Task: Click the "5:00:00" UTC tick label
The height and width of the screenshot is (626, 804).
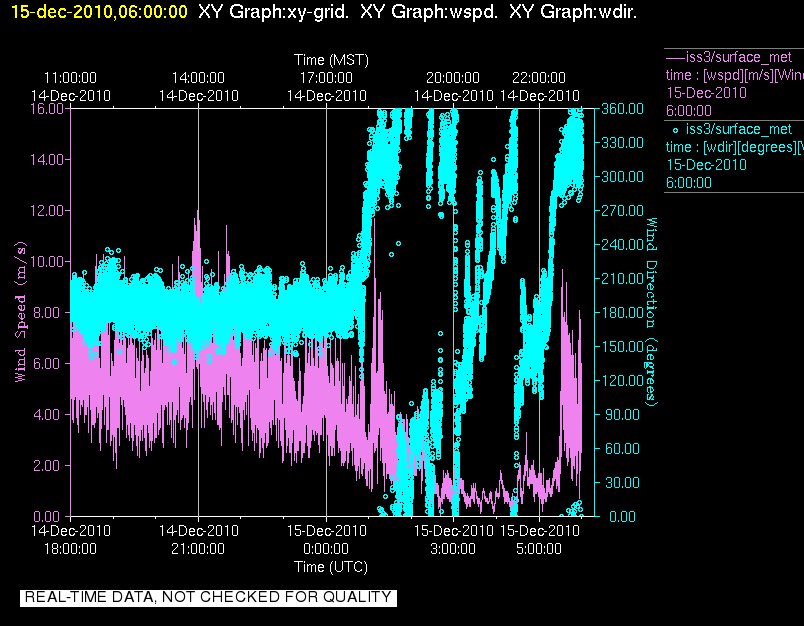Action: (539, 549)
